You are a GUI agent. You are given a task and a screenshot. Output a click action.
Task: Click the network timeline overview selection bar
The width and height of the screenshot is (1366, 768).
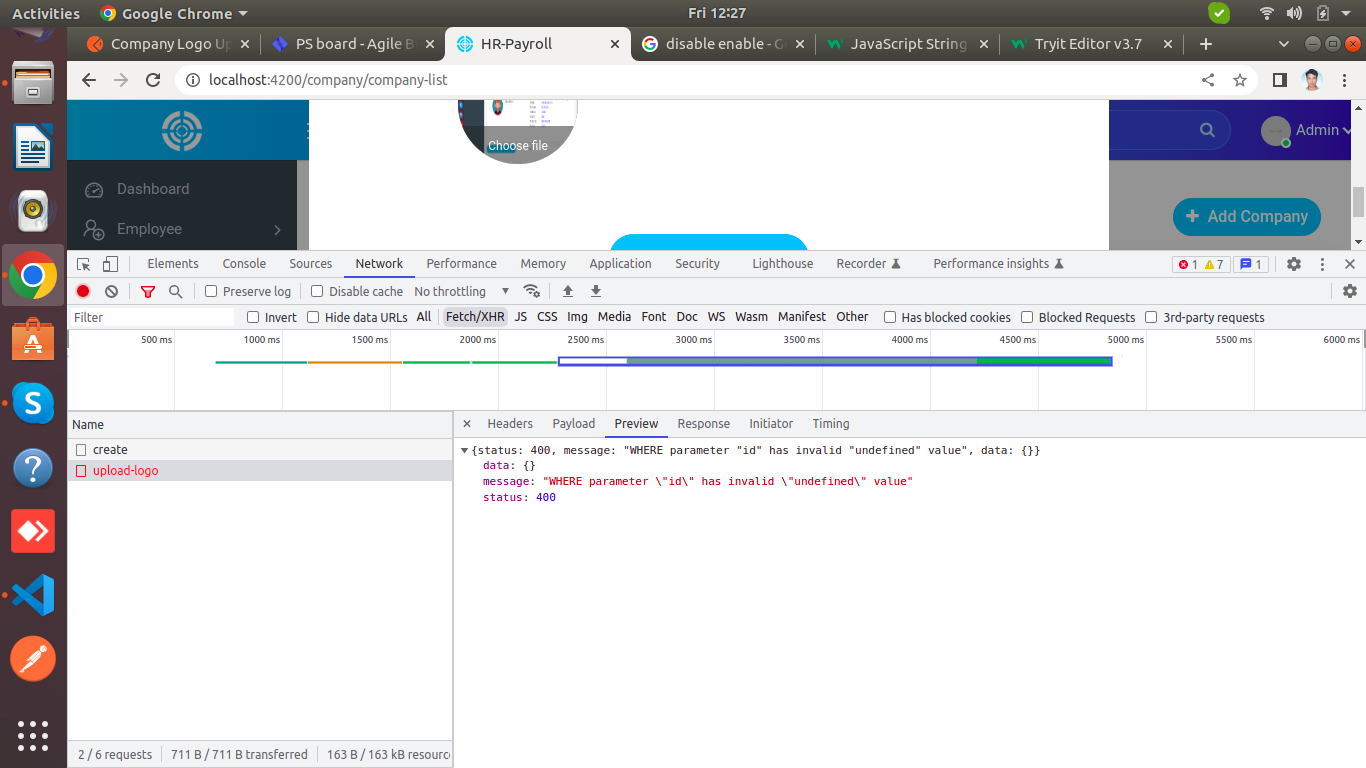tap(834, 361)
